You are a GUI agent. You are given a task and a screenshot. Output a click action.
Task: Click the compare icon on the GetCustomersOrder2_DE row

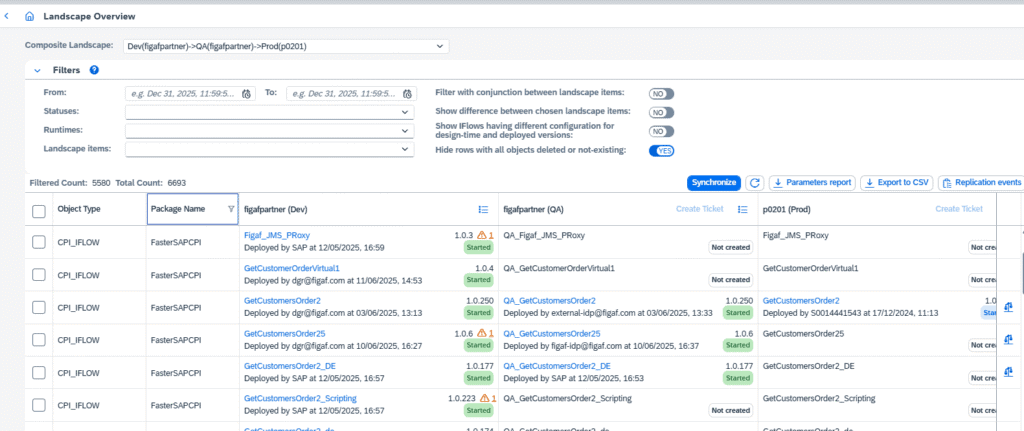pos(1009,372)
